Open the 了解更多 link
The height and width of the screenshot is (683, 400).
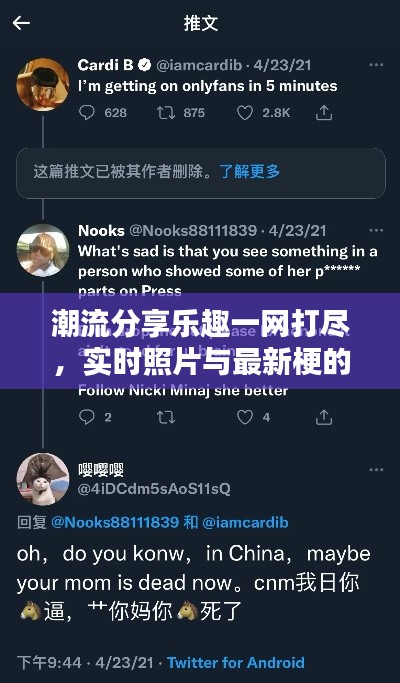[250, 171]
